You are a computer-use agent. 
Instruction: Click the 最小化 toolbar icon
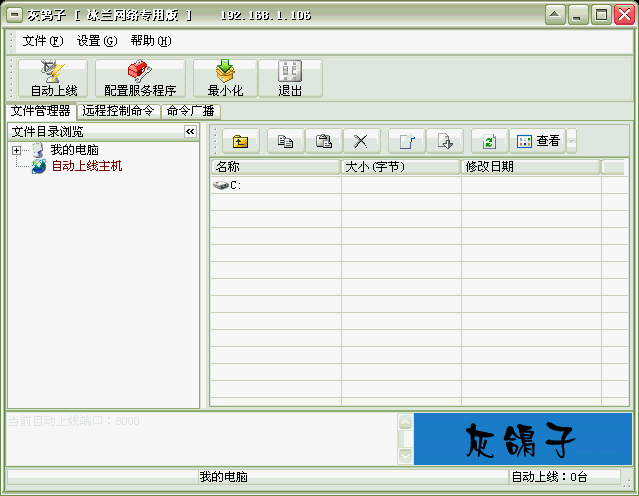pyautogui.click(x=225, y=78)
